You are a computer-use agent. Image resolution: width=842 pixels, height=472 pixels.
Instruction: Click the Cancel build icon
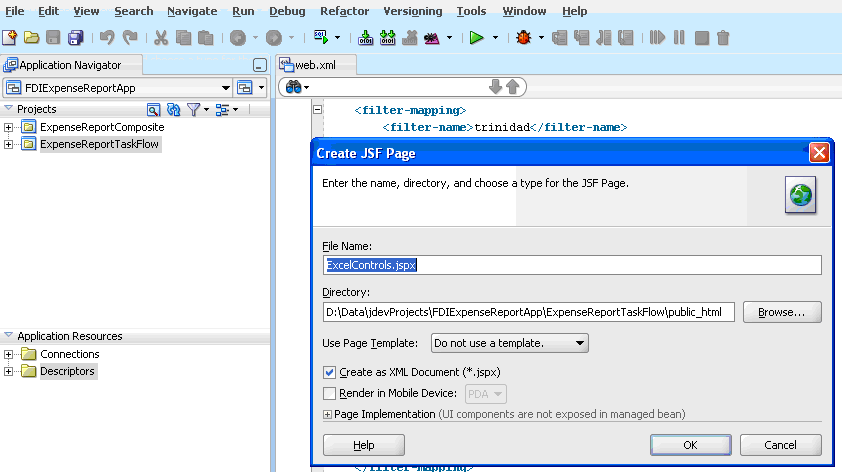(410, 38)
